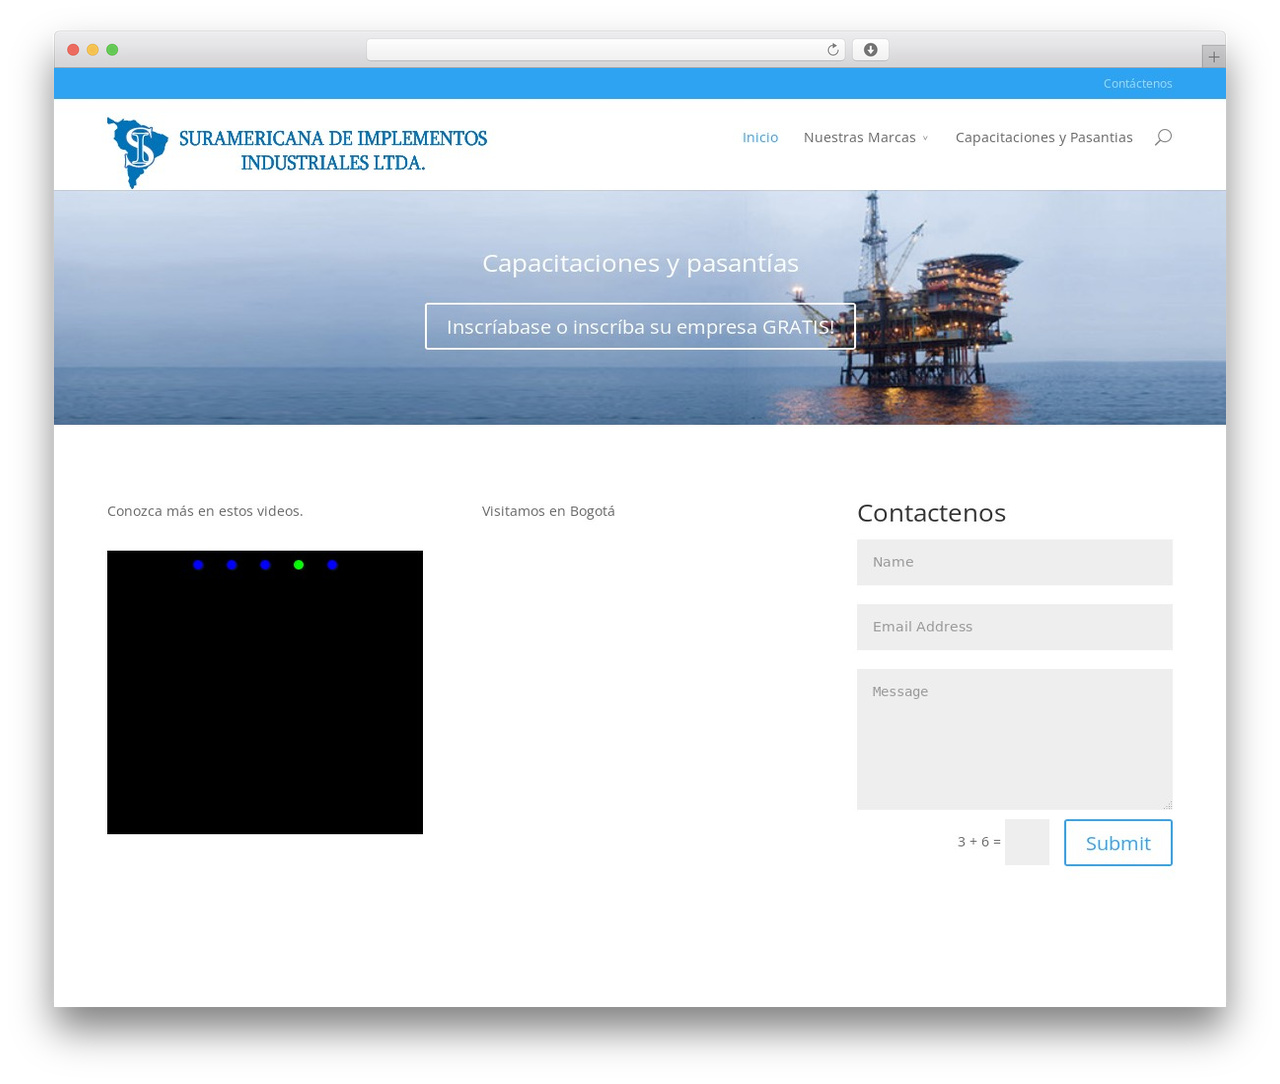
Task: Click the black video player area
Action: [265, 692]
